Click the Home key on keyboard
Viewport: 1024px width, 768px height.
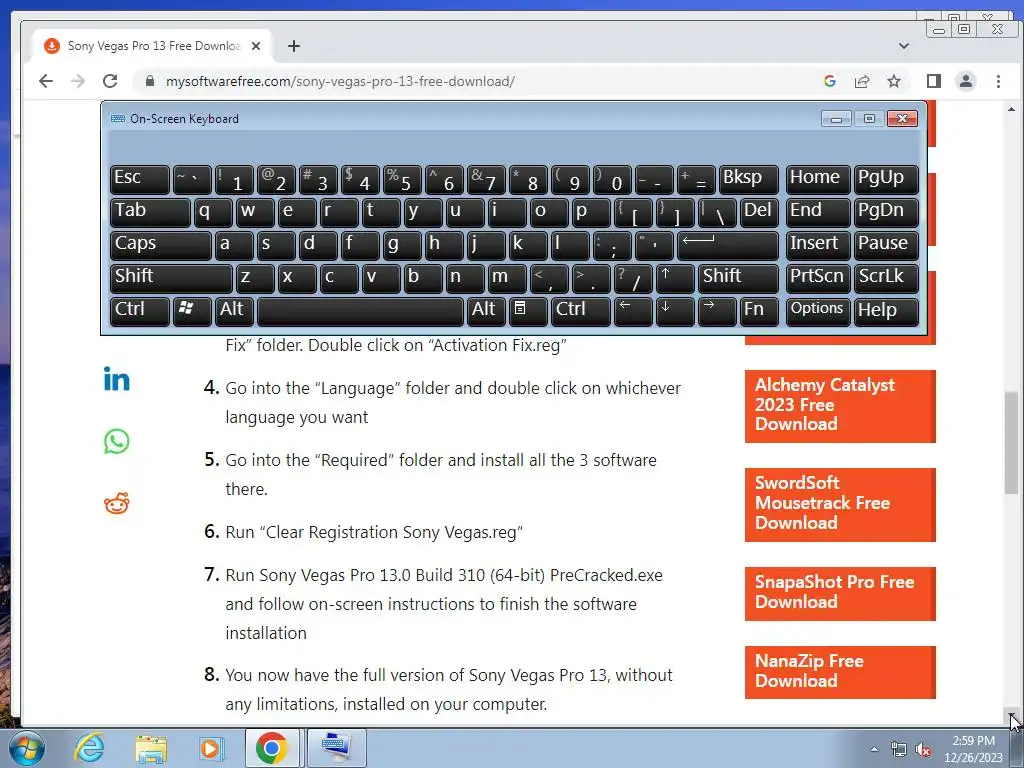coord(818,179)
